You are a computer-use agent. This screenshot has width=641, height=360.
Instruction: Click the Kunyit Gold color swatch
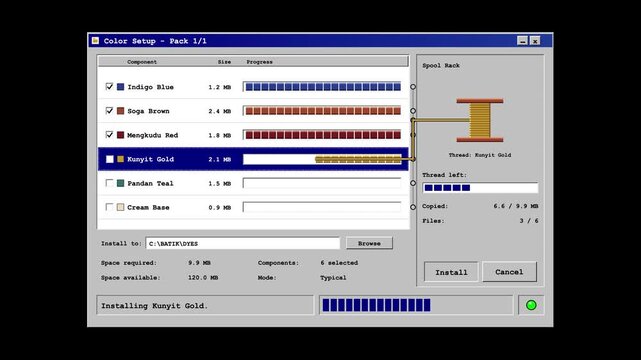[121, 159]
